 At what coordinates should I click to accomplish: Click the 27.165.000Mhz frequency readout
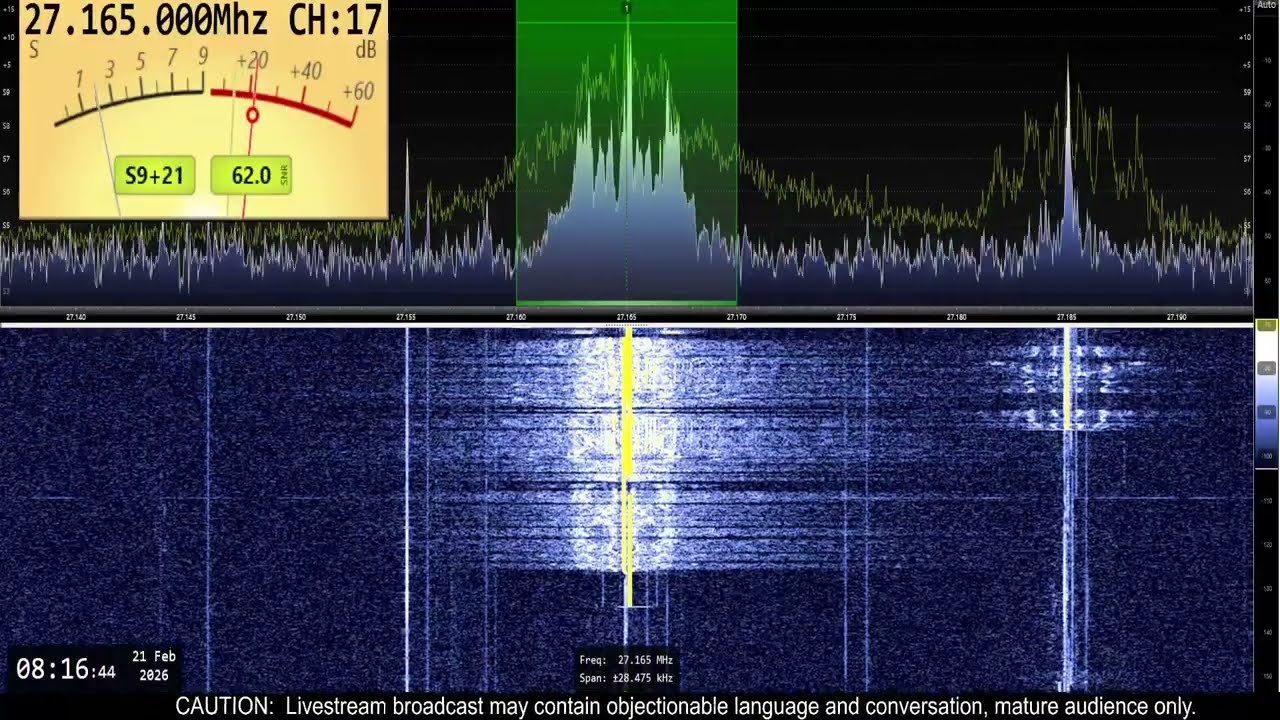tap(147, 19)
